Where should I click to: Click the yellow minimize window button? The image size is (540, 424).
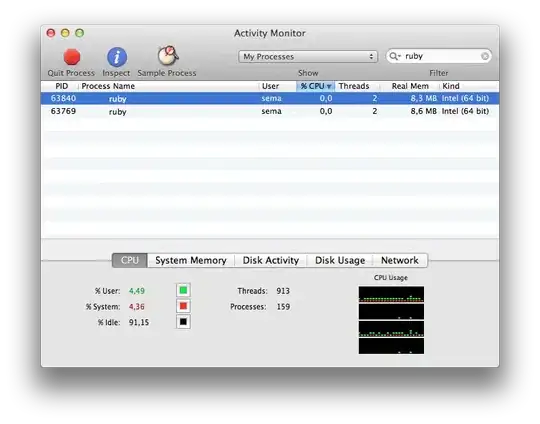click(x=65, y=33)
